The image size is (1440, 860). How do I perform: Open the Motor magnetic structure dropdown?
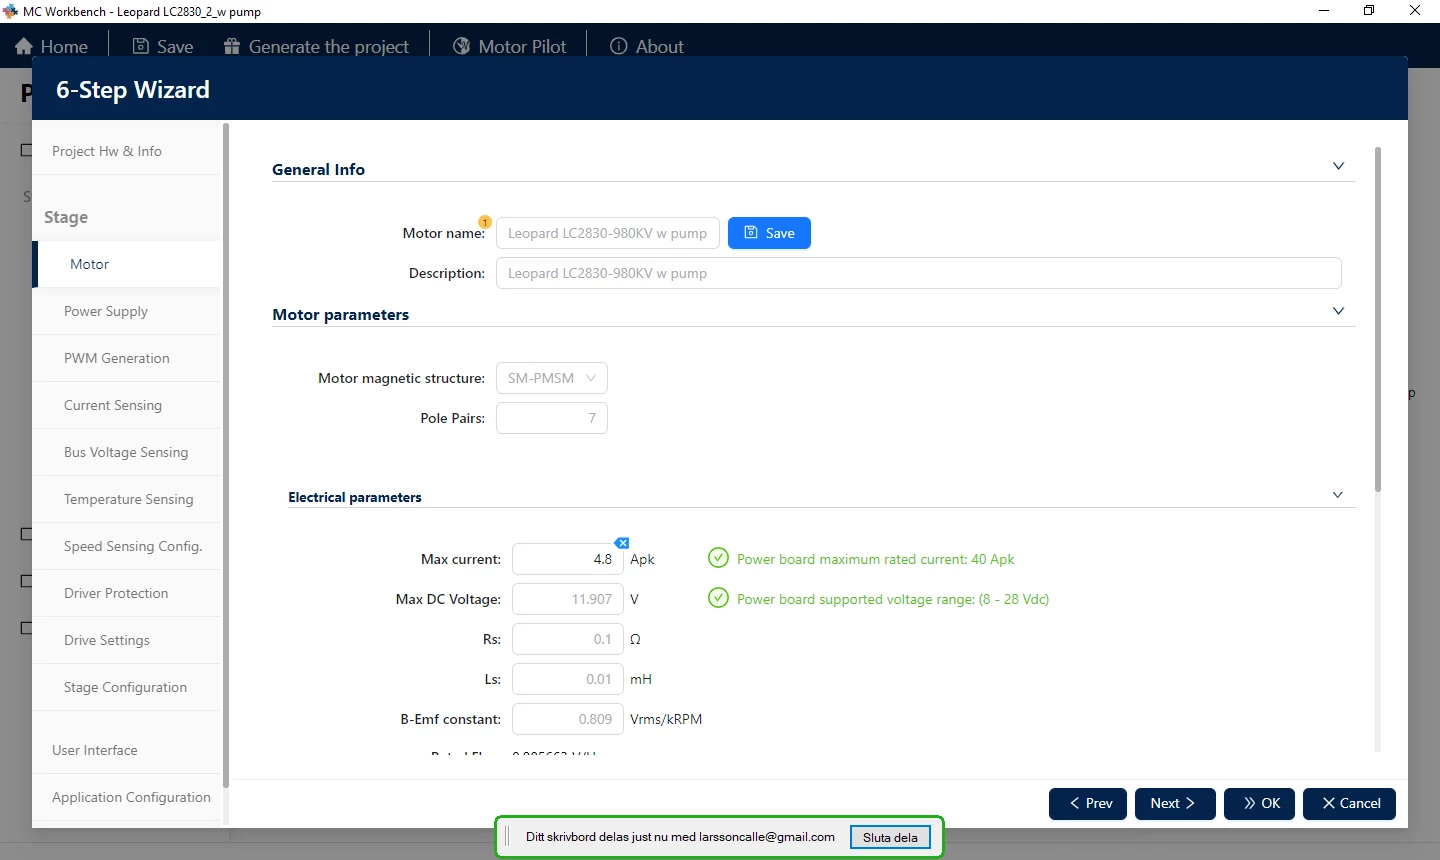point(552,378)
